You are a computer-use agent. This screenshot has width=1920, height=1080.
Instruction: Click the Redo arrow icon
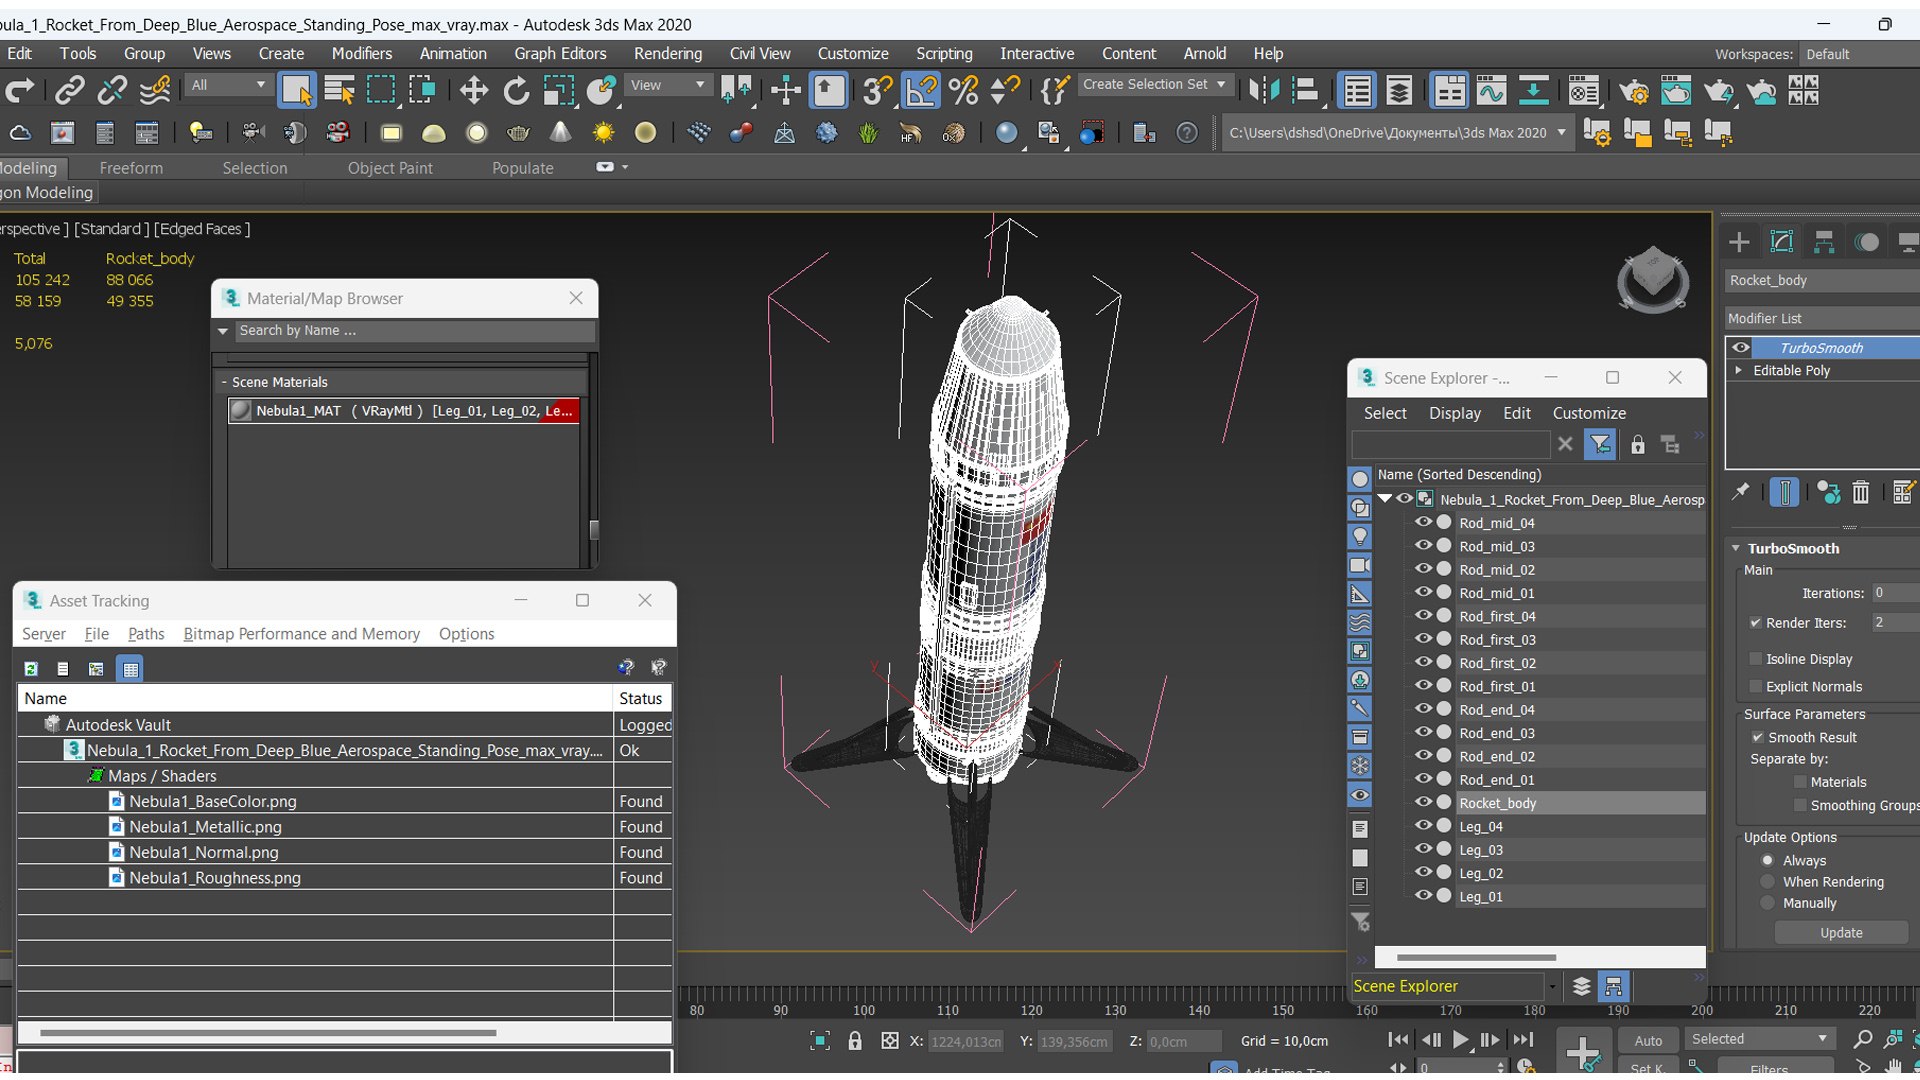[x=19, y=91]
